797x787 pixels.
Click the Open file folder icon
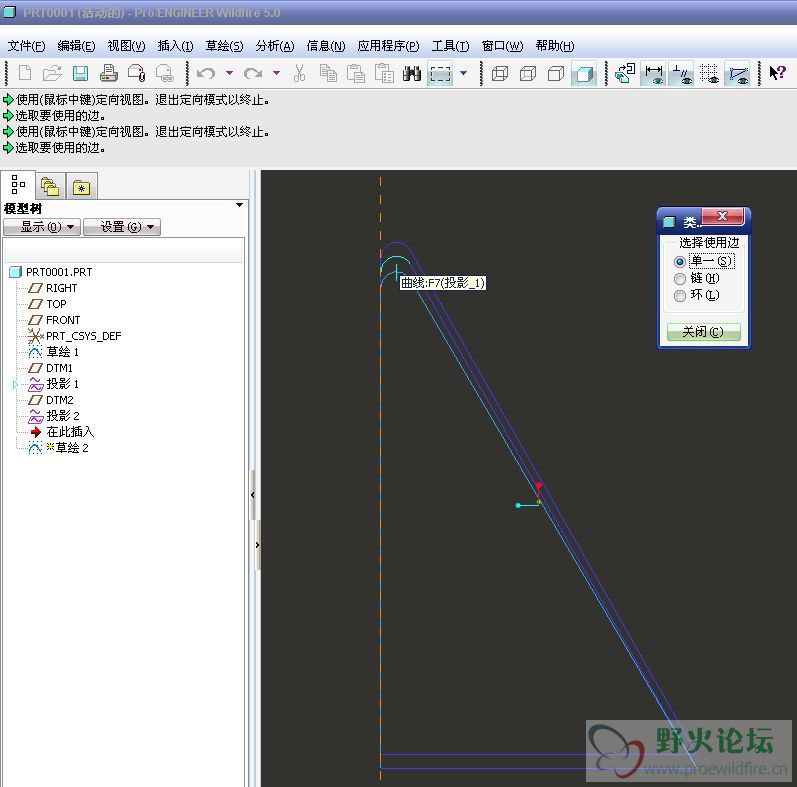[x=52, y=73]
